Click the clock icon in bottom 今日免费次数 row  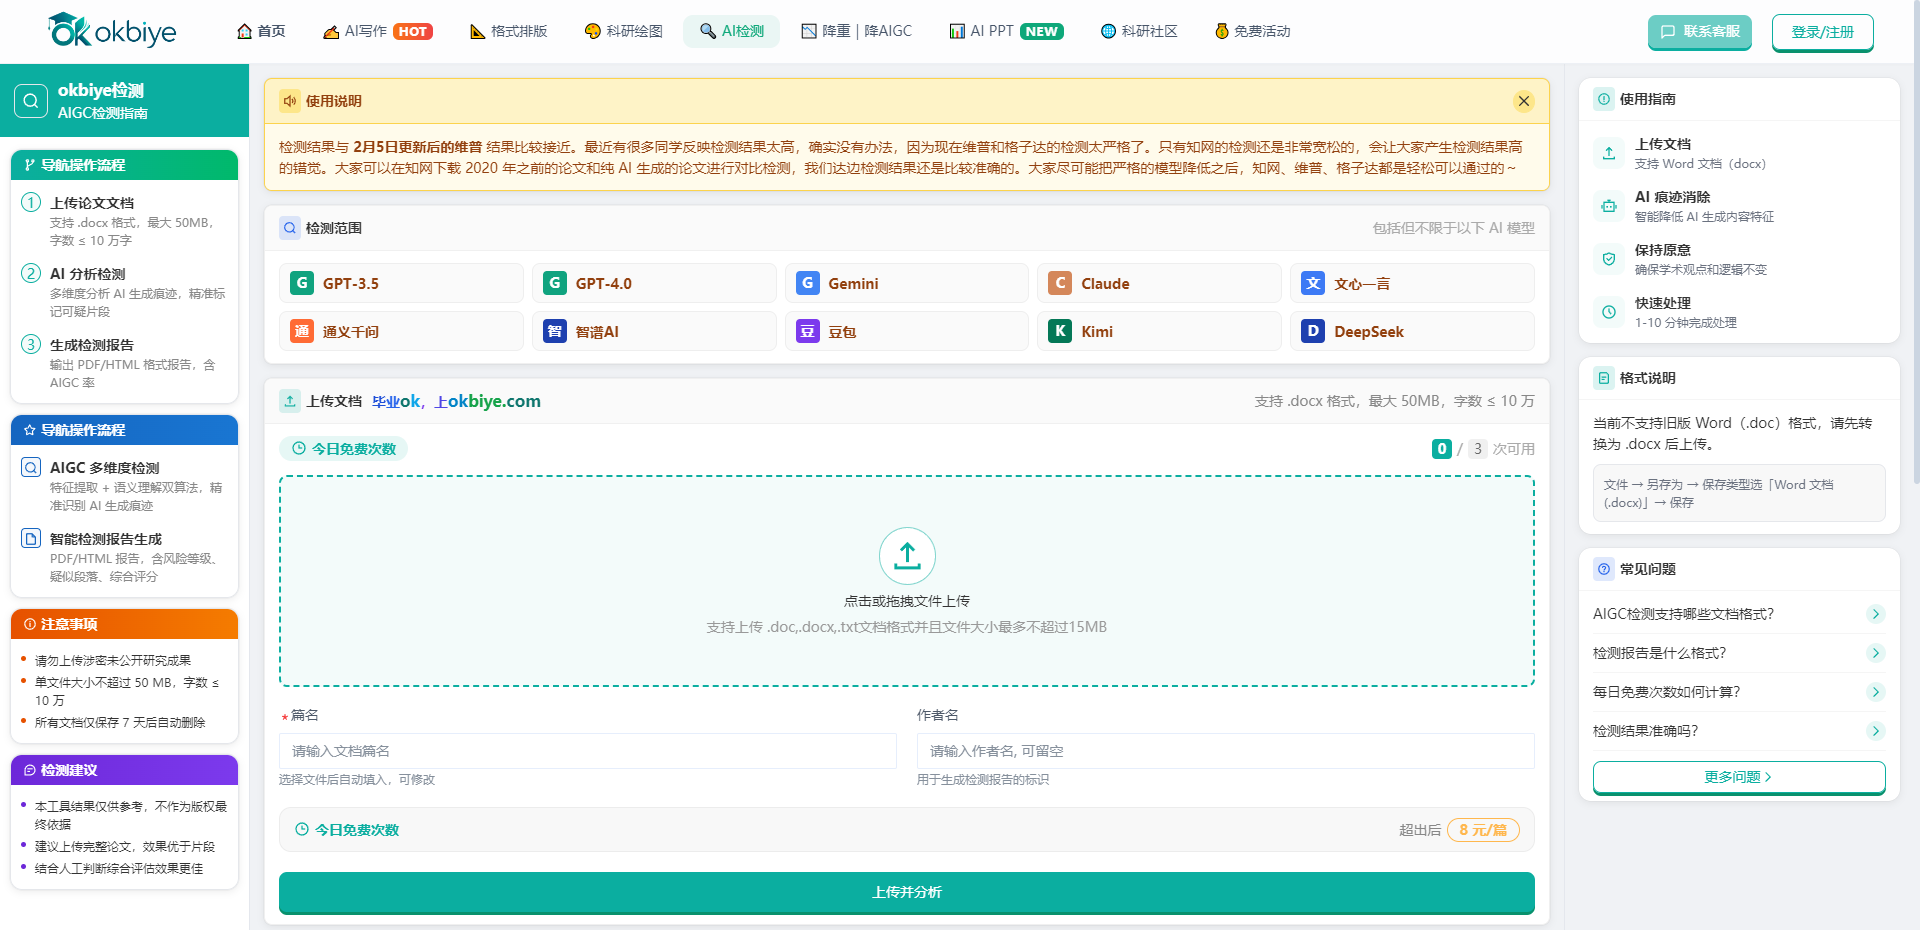pos(302,829)
